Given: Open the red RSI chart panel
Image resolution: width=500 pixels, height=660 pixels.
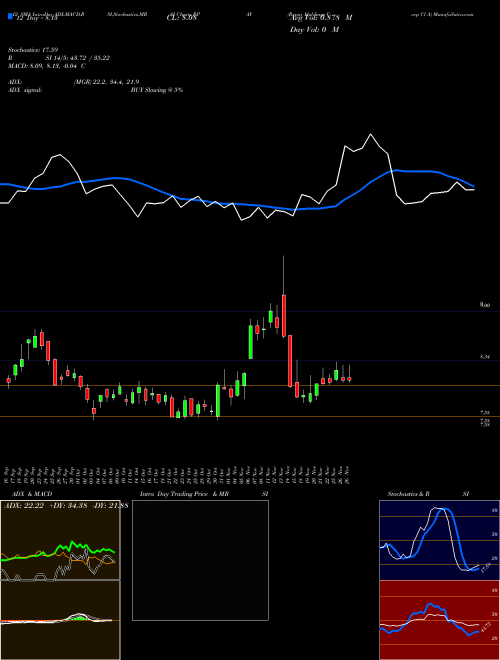Looking at the screenshot, I should (x=439, y=620).
